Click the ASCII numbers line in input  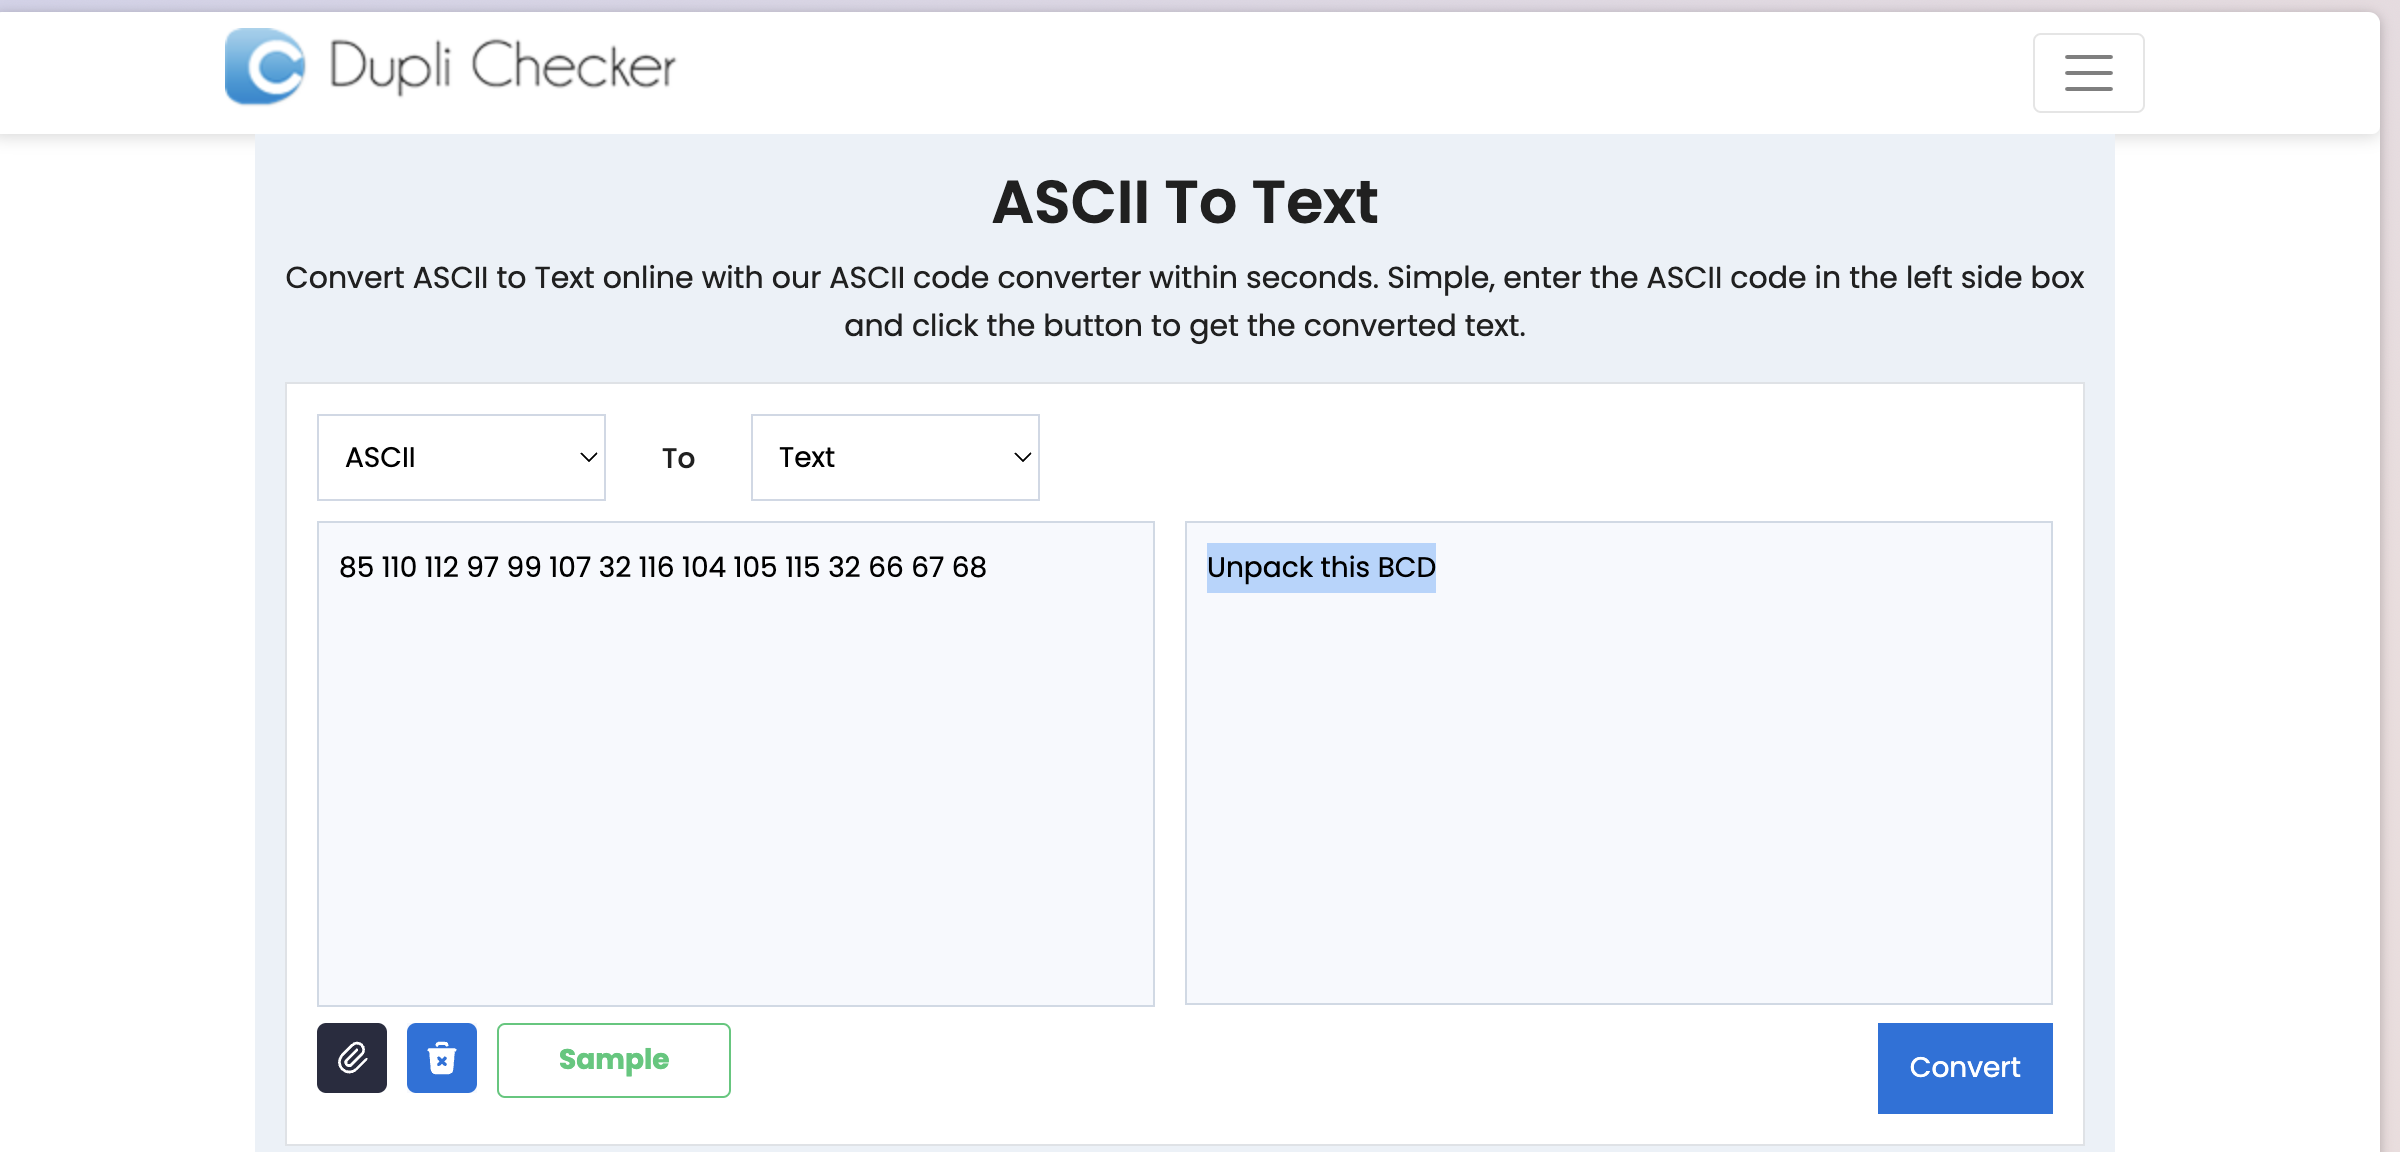662,567
